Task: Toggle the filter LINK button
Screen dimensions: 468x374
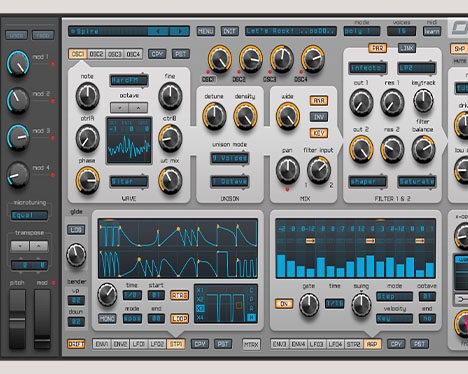Action: click(407, 48)
